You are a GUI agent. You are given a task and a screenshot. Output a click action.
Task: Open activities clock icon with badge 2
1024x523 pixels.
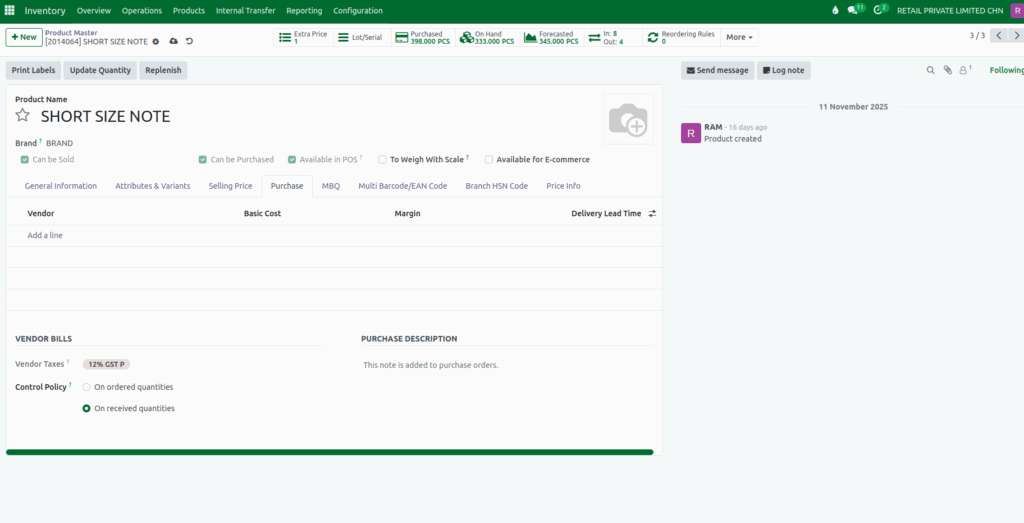tap(881, 10)
